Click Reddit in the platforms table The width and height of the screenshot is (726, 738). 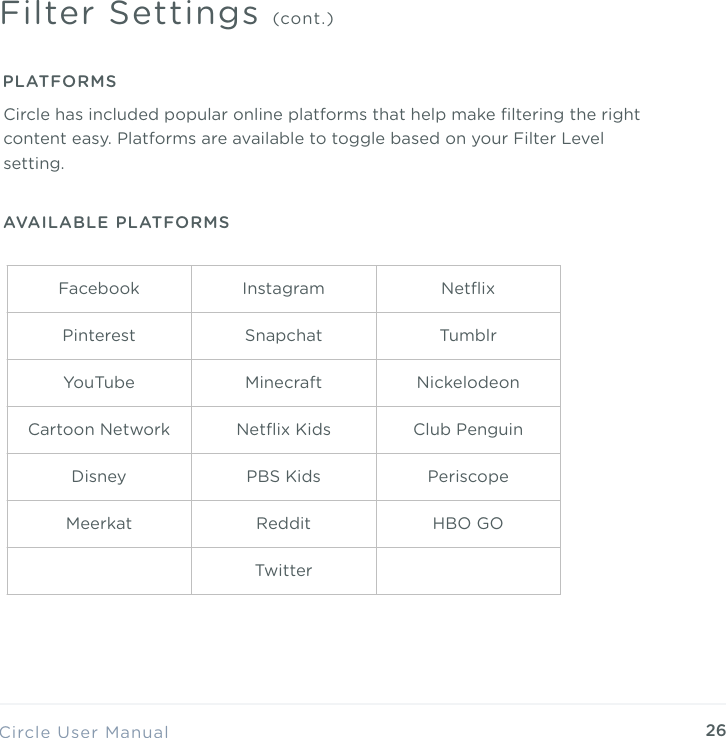[283, 524]
